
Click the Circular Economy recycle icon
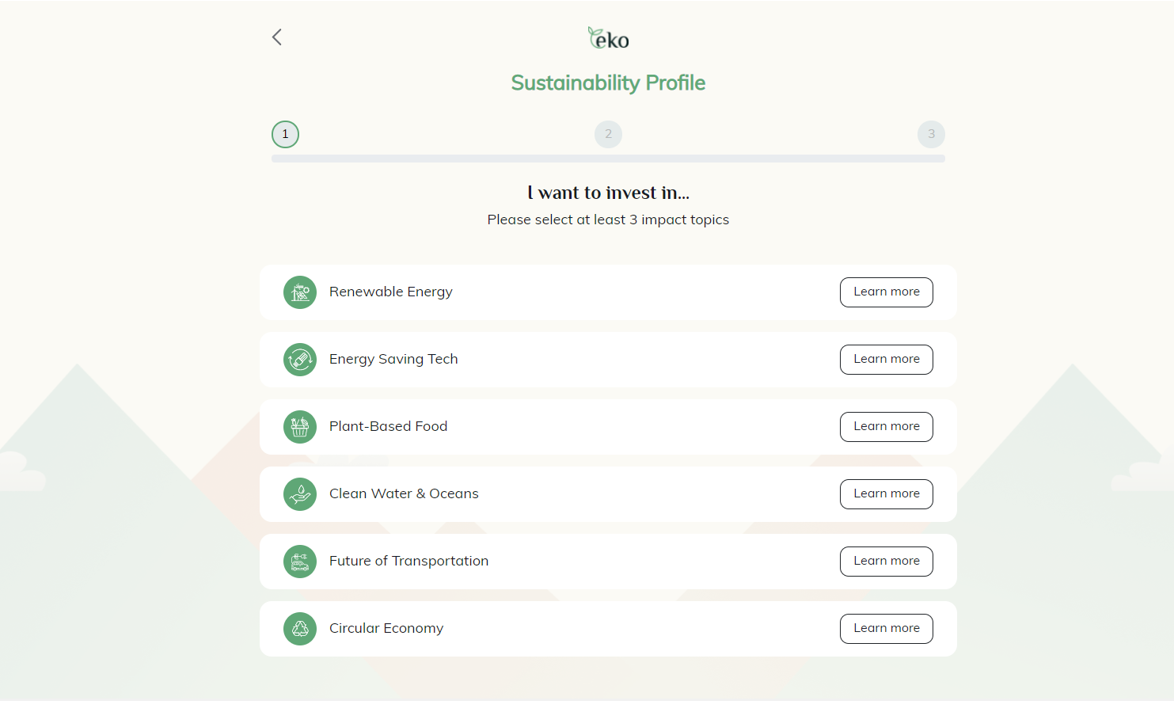pyautogui.click(x=300, y=629)
